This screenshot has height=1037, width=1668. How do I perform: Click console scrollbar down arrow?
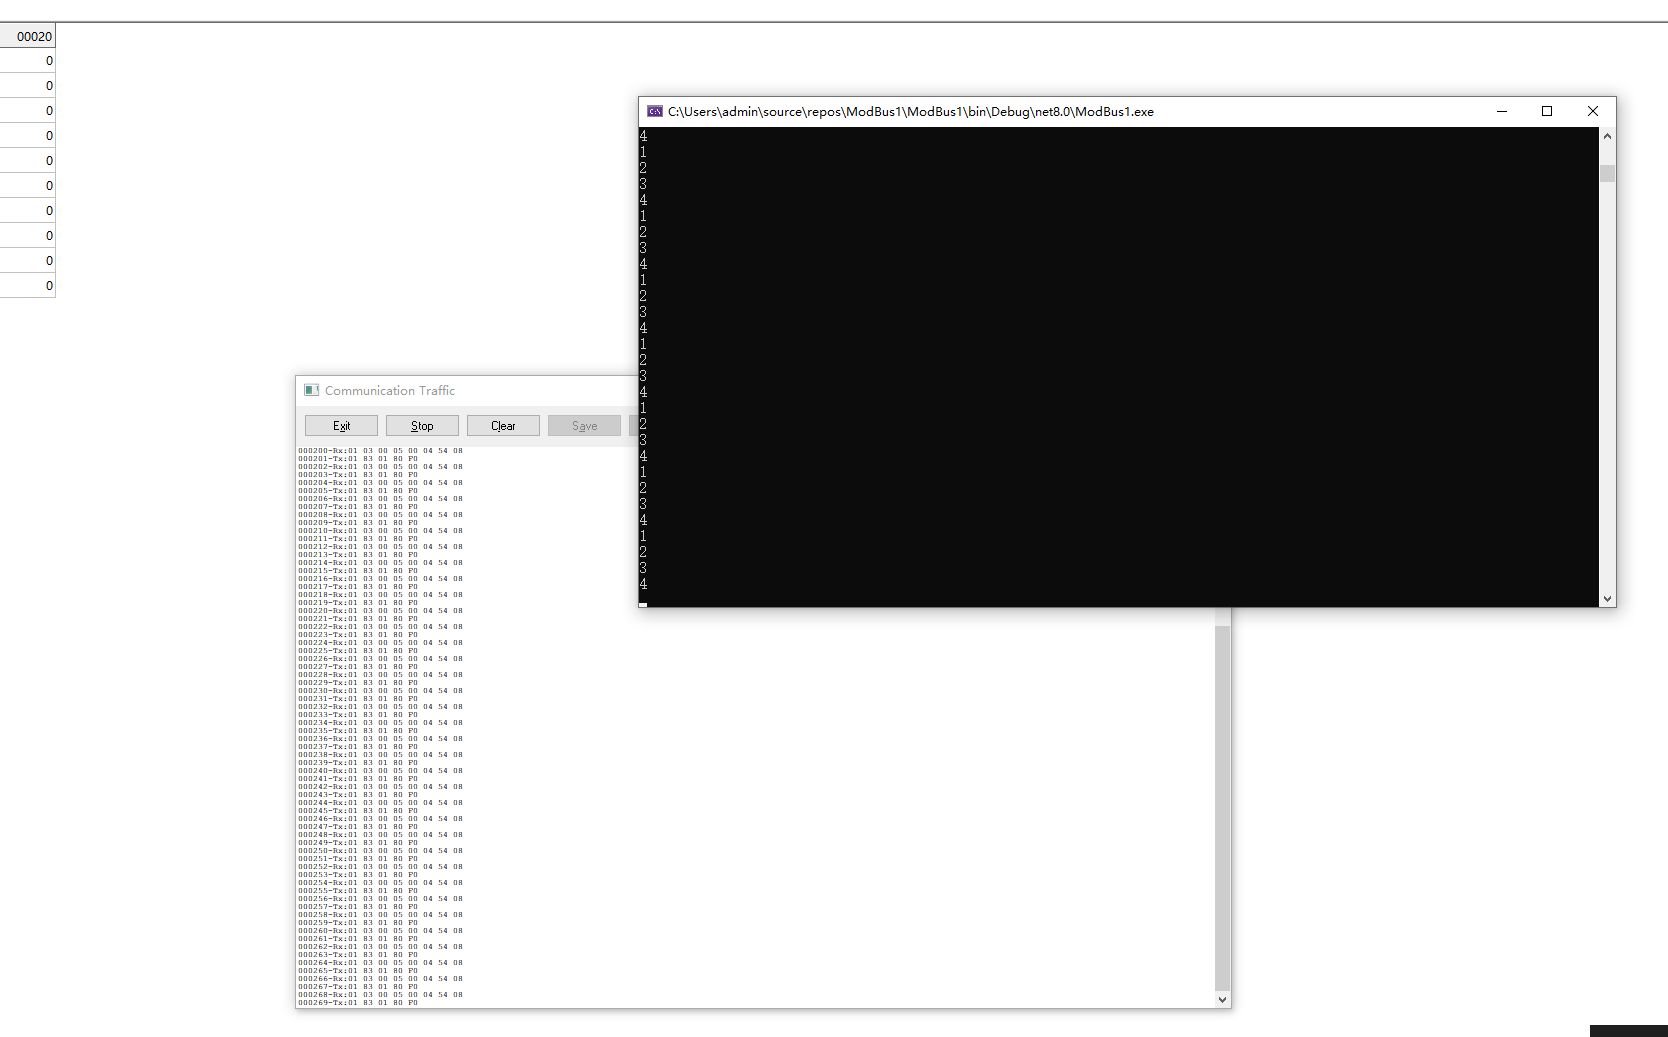pos(1607,598)
